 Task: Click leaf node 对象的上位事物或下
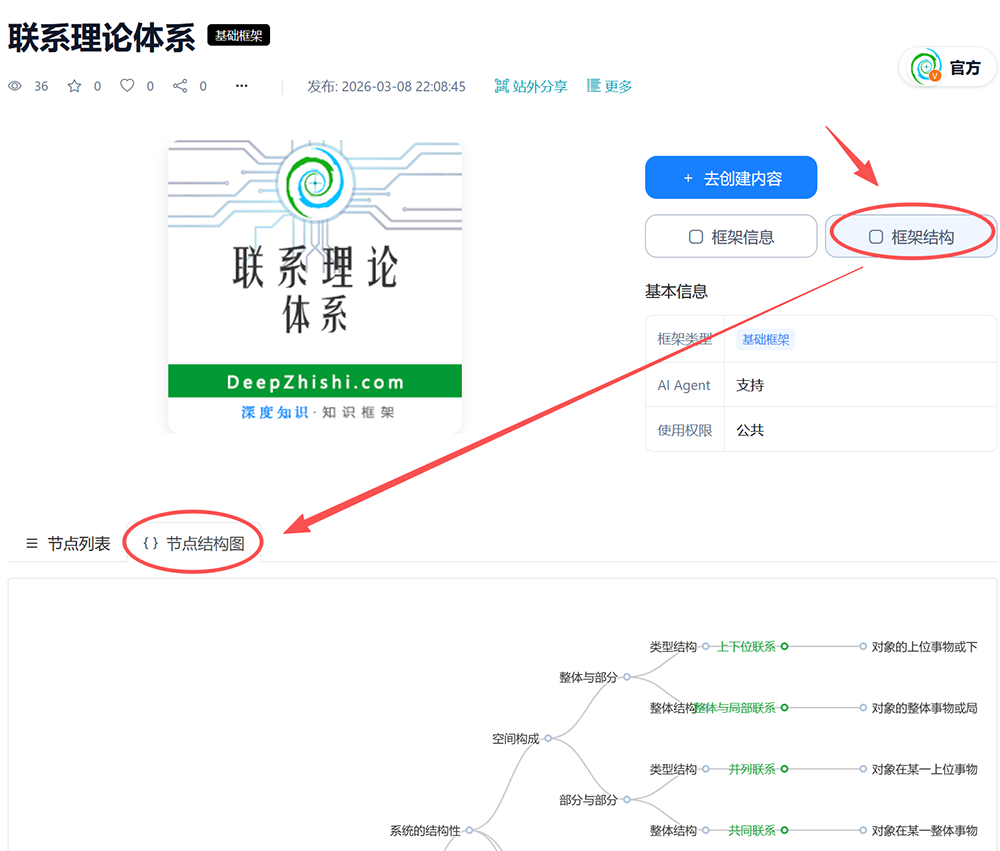[x=924, y=647]
